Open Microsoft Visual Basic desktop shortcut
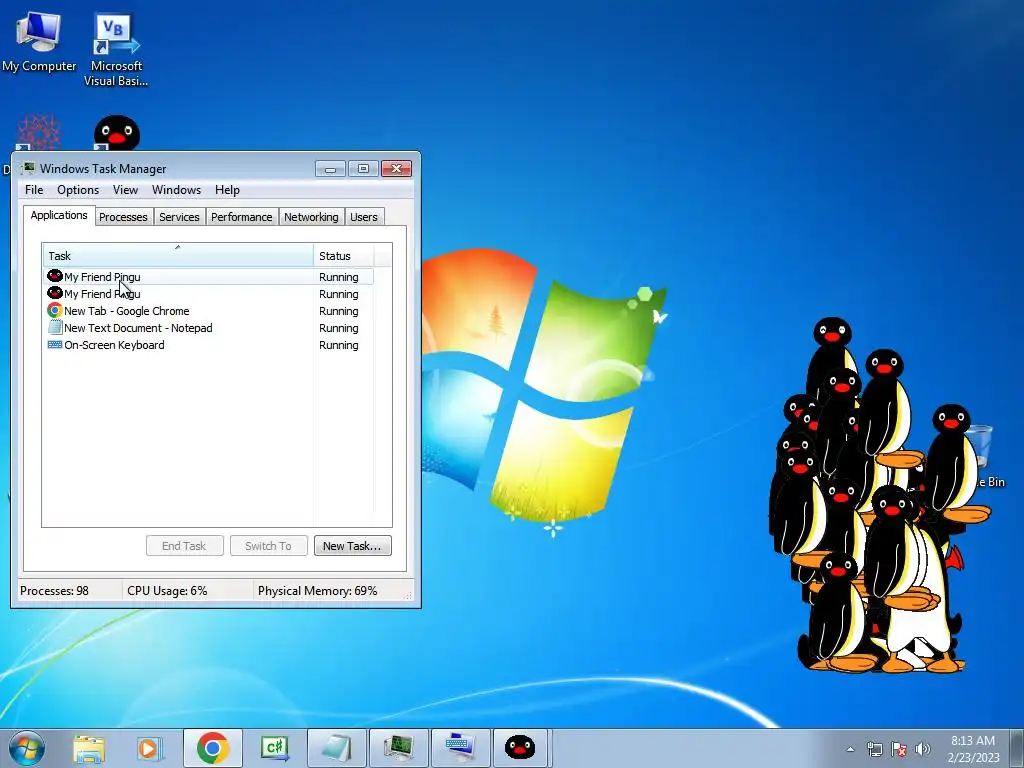1024x768 pixels. click(x=116, y=48)
